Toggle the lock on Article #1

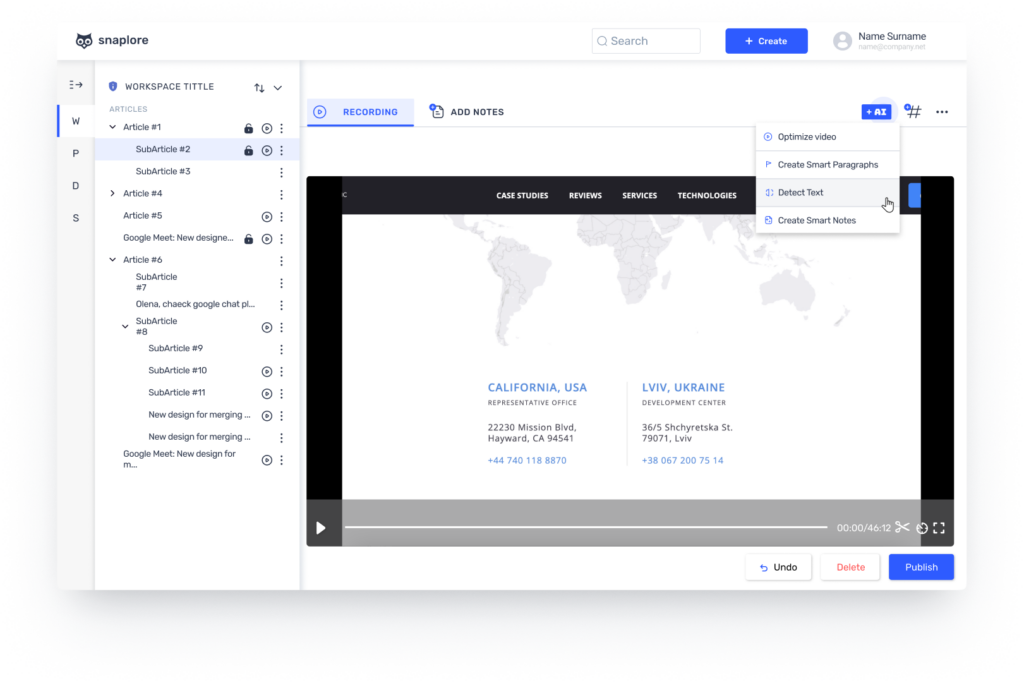tap(248, 129)
